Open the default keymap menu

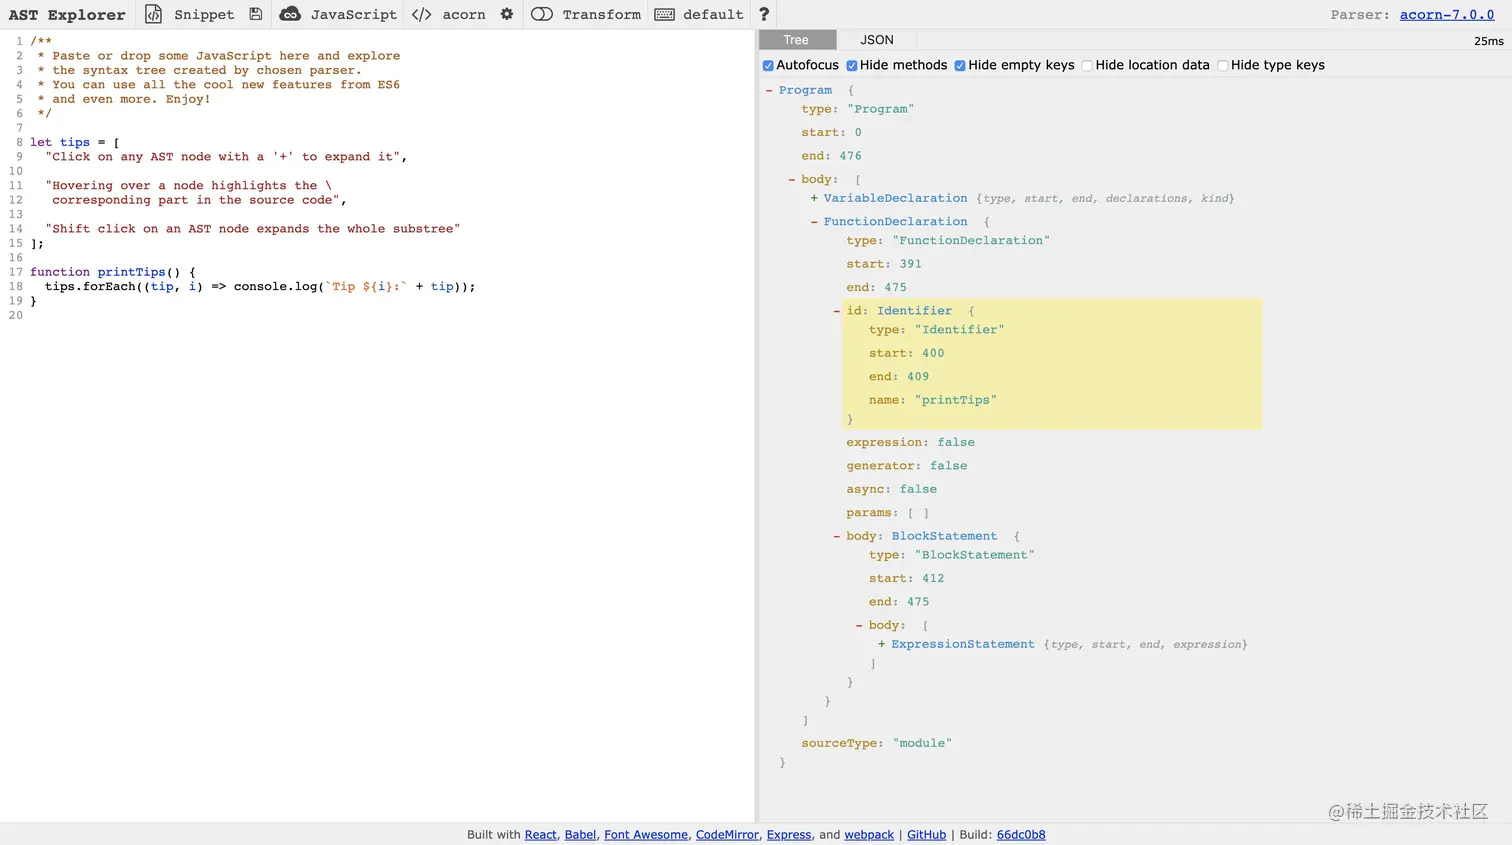713,14
